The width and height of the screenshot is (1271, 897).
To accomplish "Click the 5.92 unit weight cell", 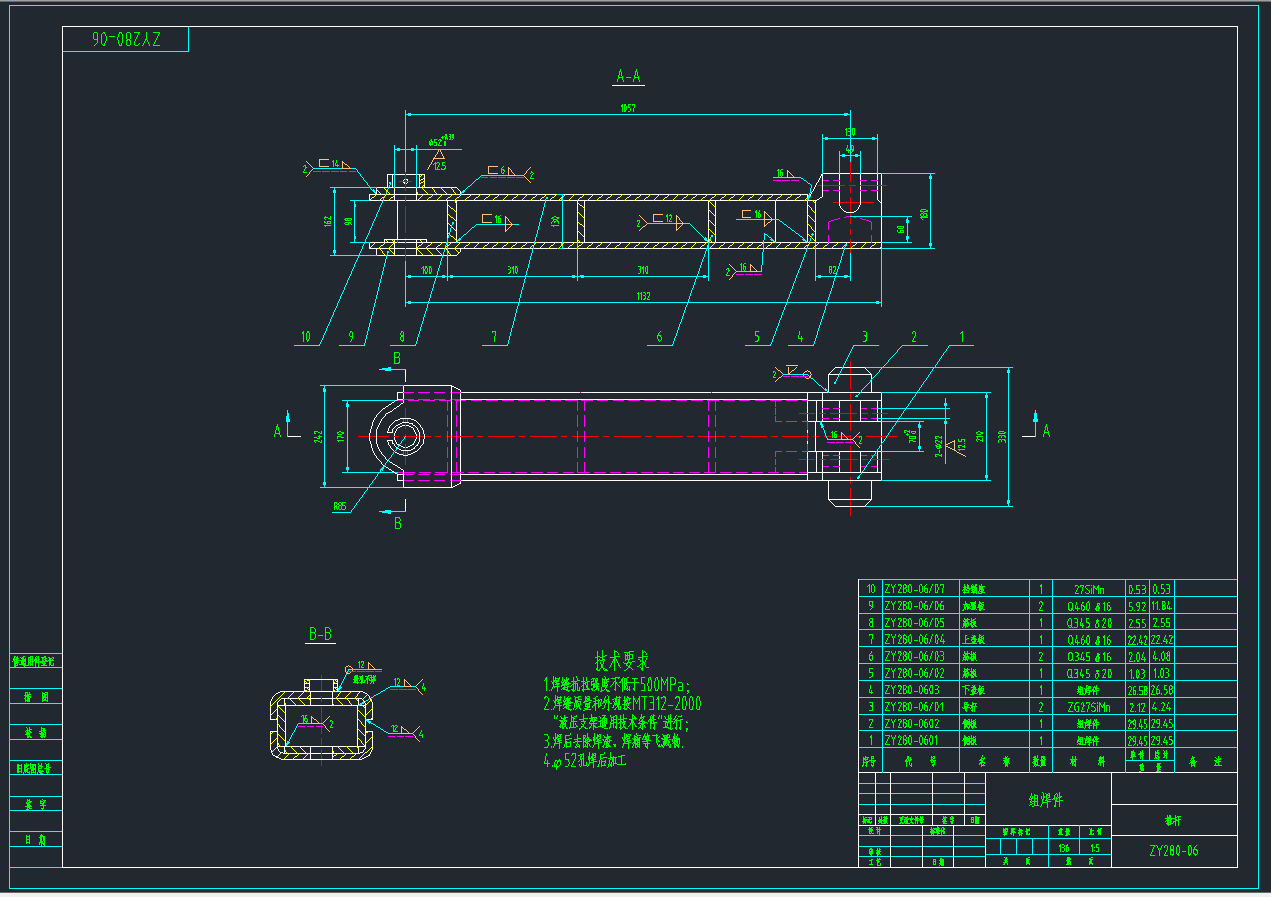I will [1137, 607].
